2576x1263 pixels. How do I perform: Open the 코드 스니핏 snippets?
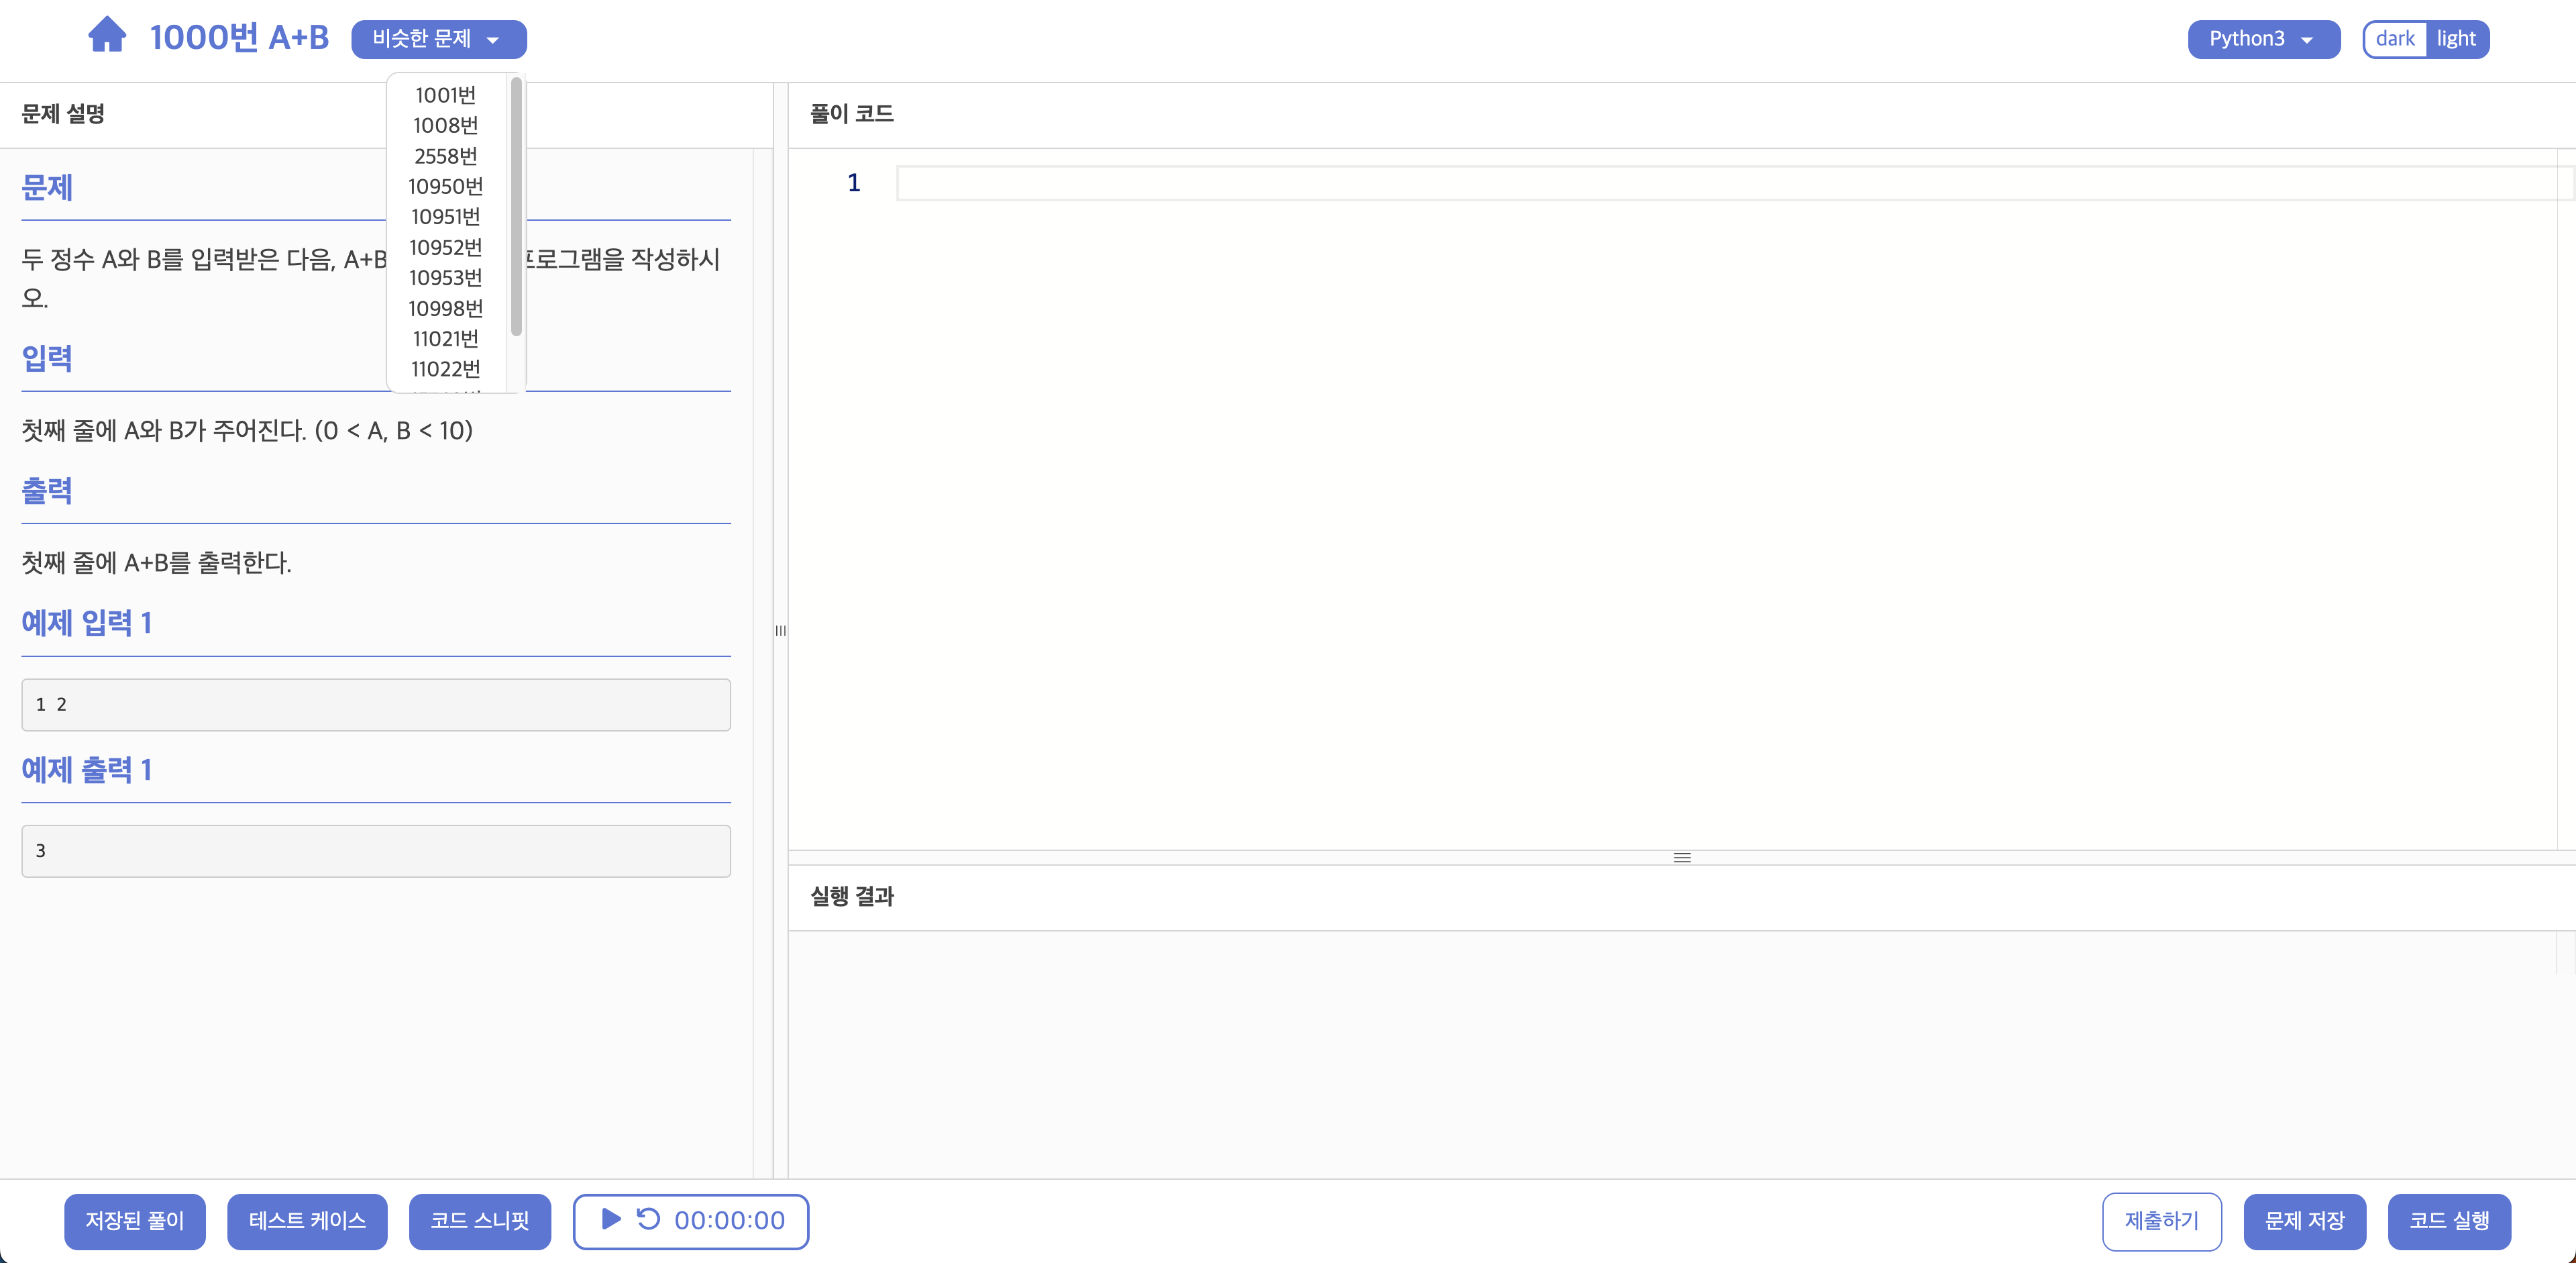pyautogui.click(x=479, y=1221)
